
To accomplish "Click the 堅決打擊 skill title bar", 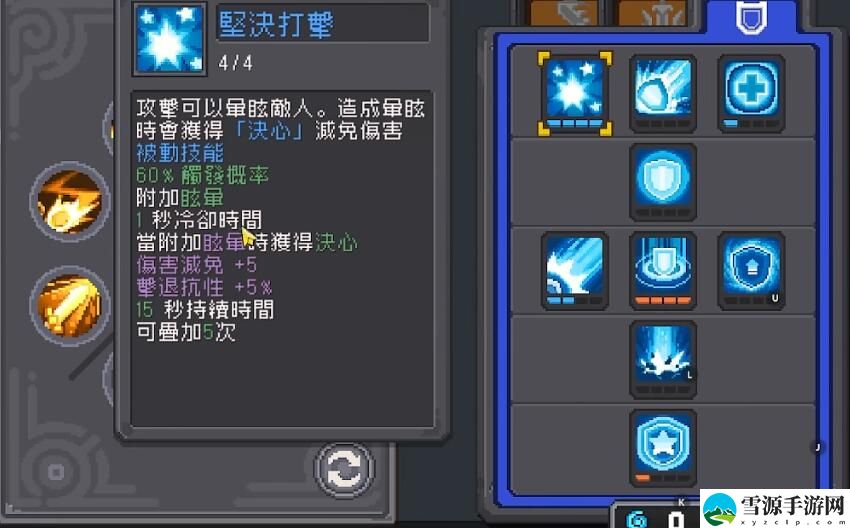I will pos(323,23).
